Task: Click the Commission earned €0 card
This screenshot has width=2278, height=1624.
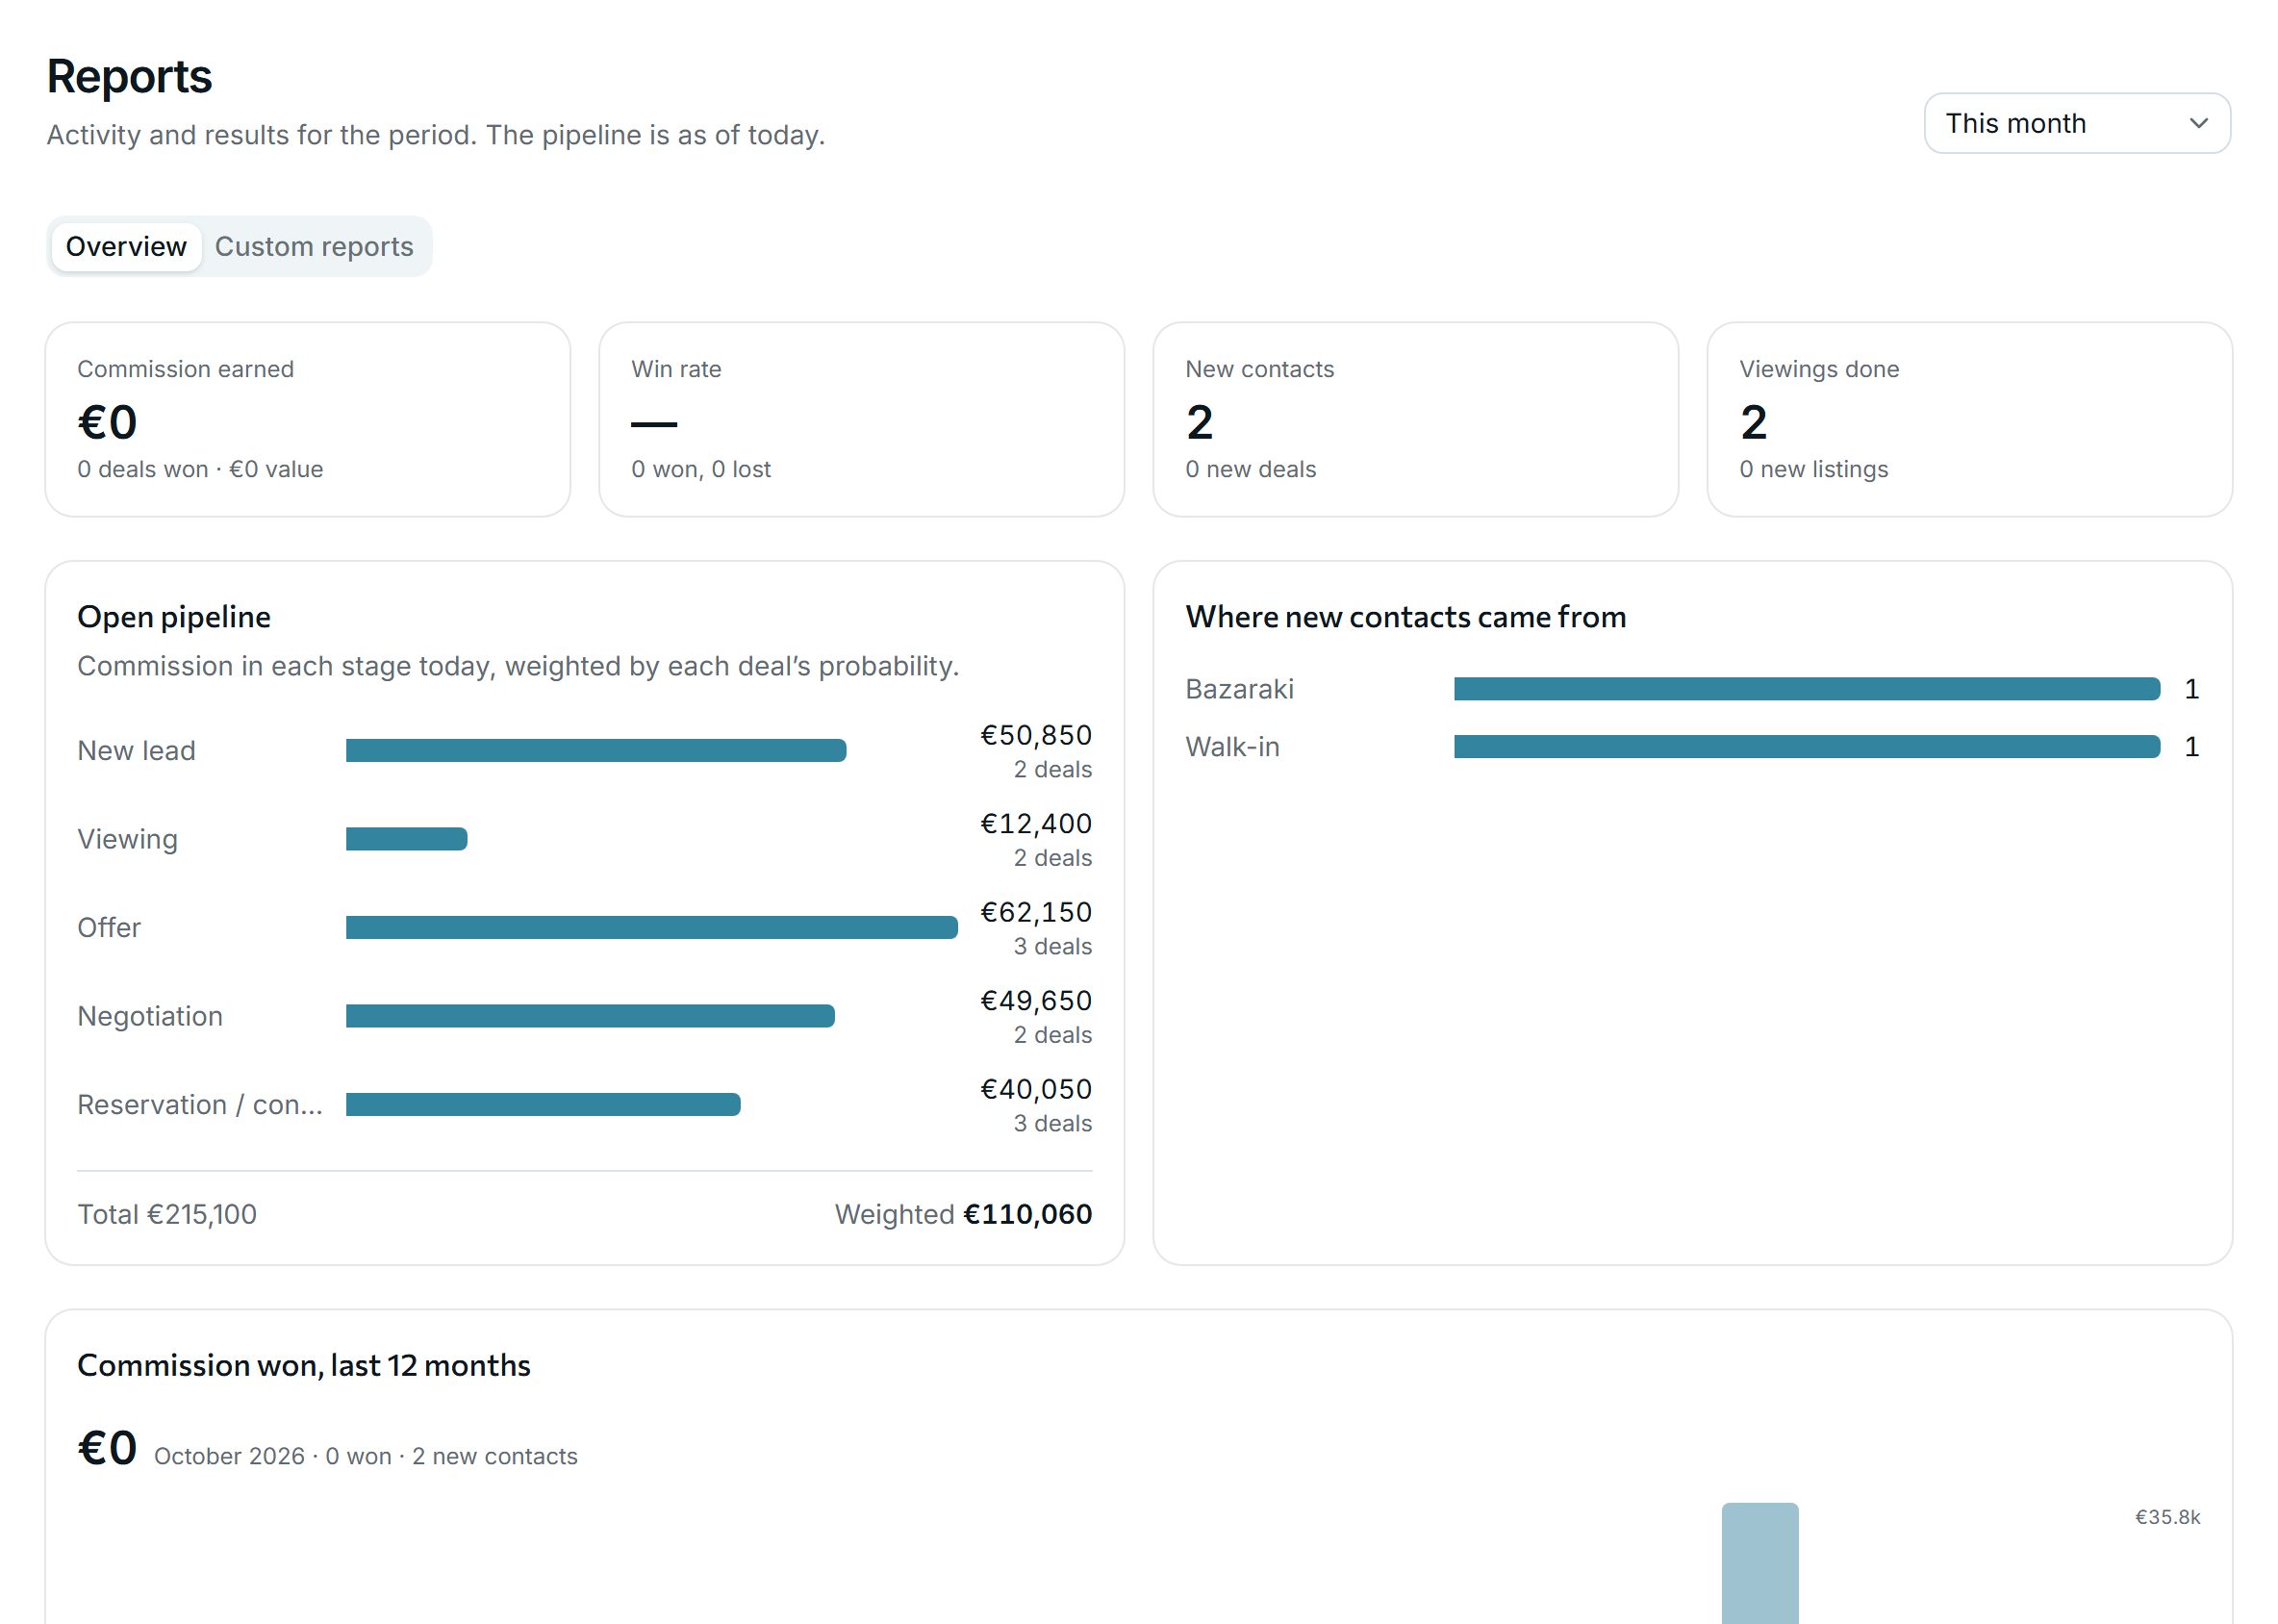Action: click(x=308, y=419)
